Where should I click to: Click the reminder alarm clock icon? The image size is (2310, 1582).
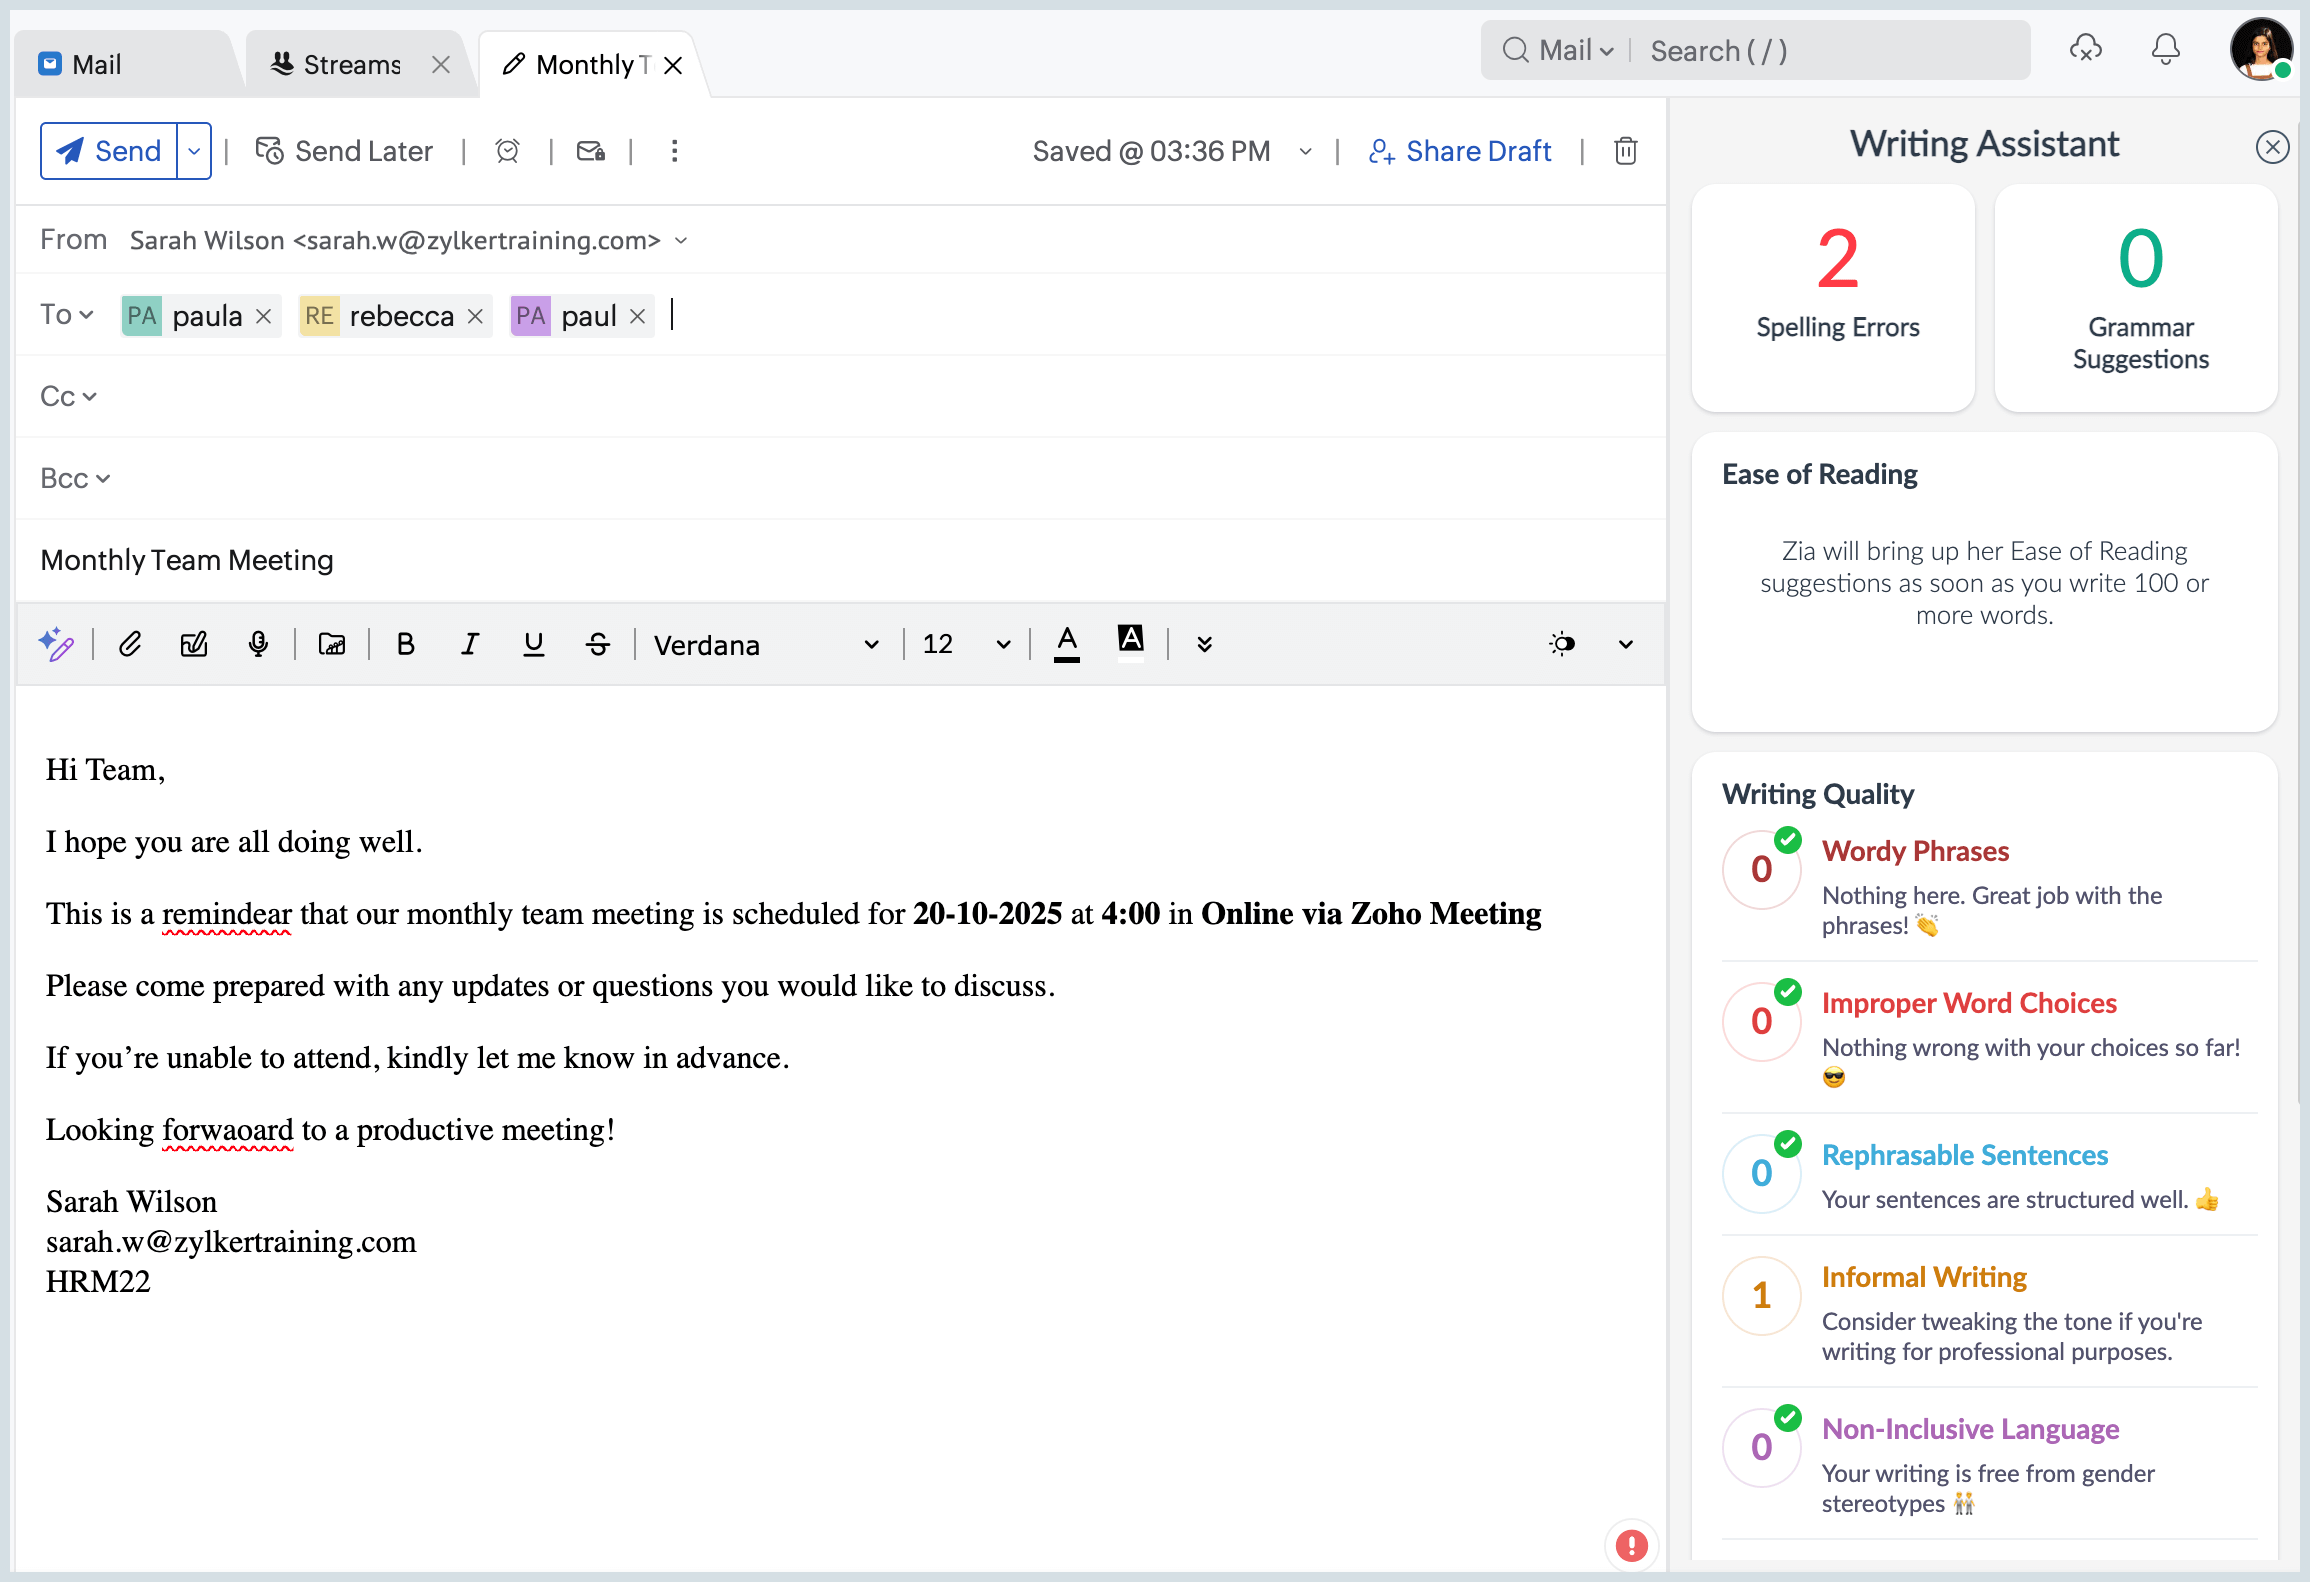pos(507,151)
